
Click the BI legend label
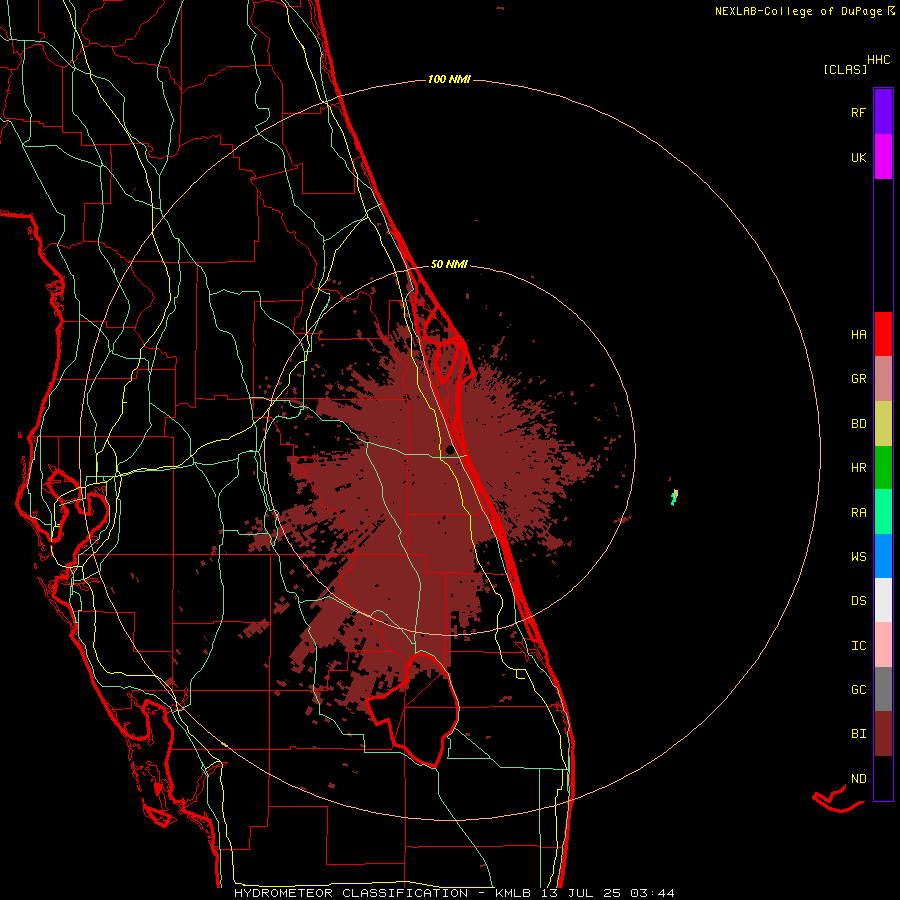coord(858,734)
